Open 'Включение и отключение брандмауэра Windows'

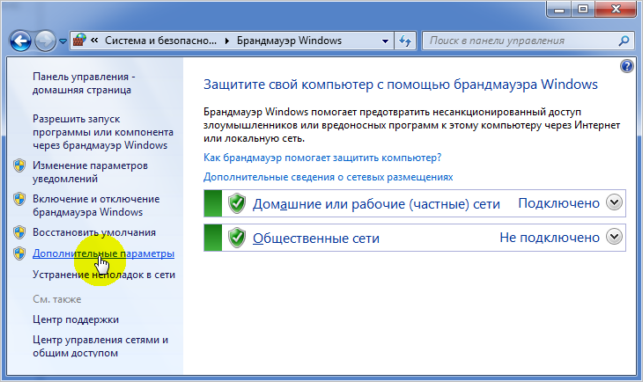[x=96, y=205]
